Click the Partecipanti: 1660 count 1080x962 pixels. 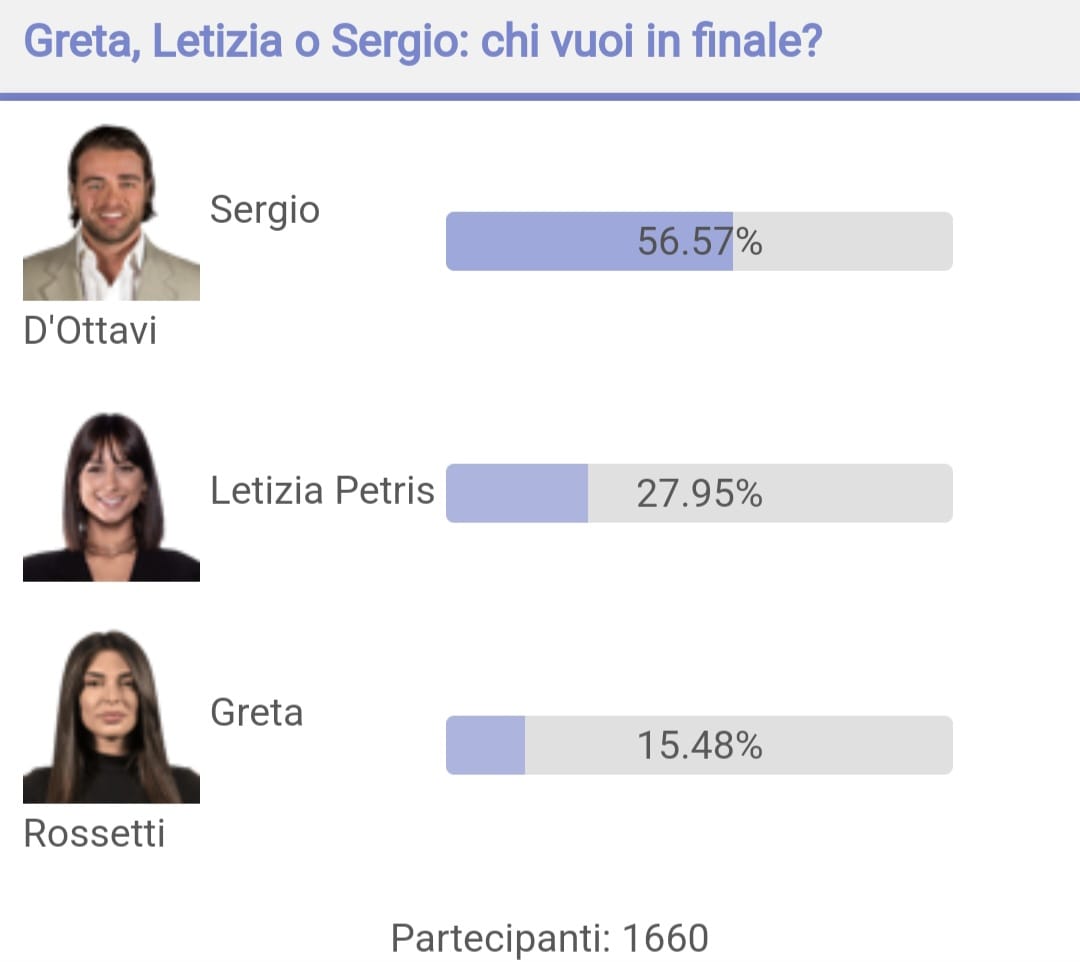(x=550, y=938)
